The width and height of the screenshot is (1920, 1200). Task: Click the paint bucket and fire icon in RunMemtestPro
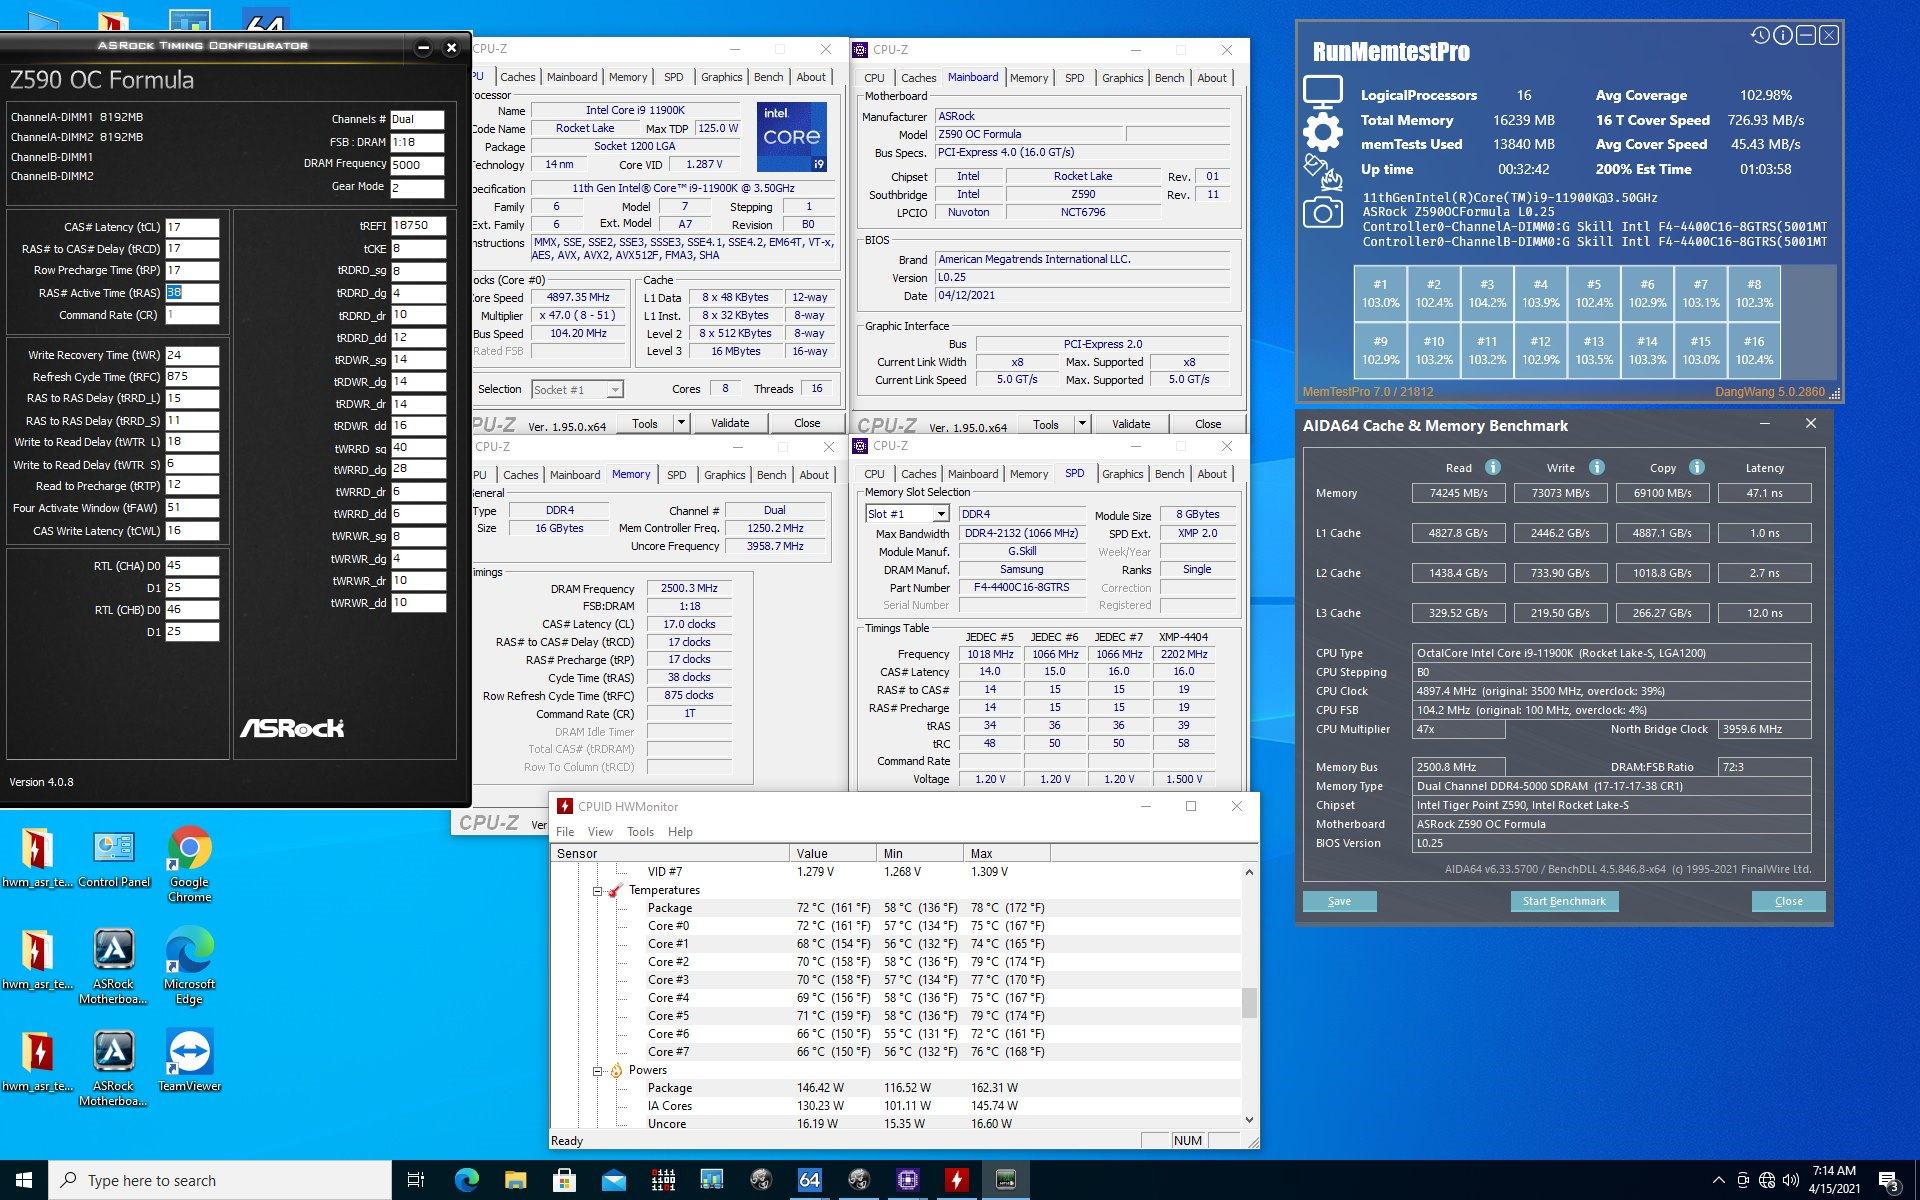coord(1322,172)
